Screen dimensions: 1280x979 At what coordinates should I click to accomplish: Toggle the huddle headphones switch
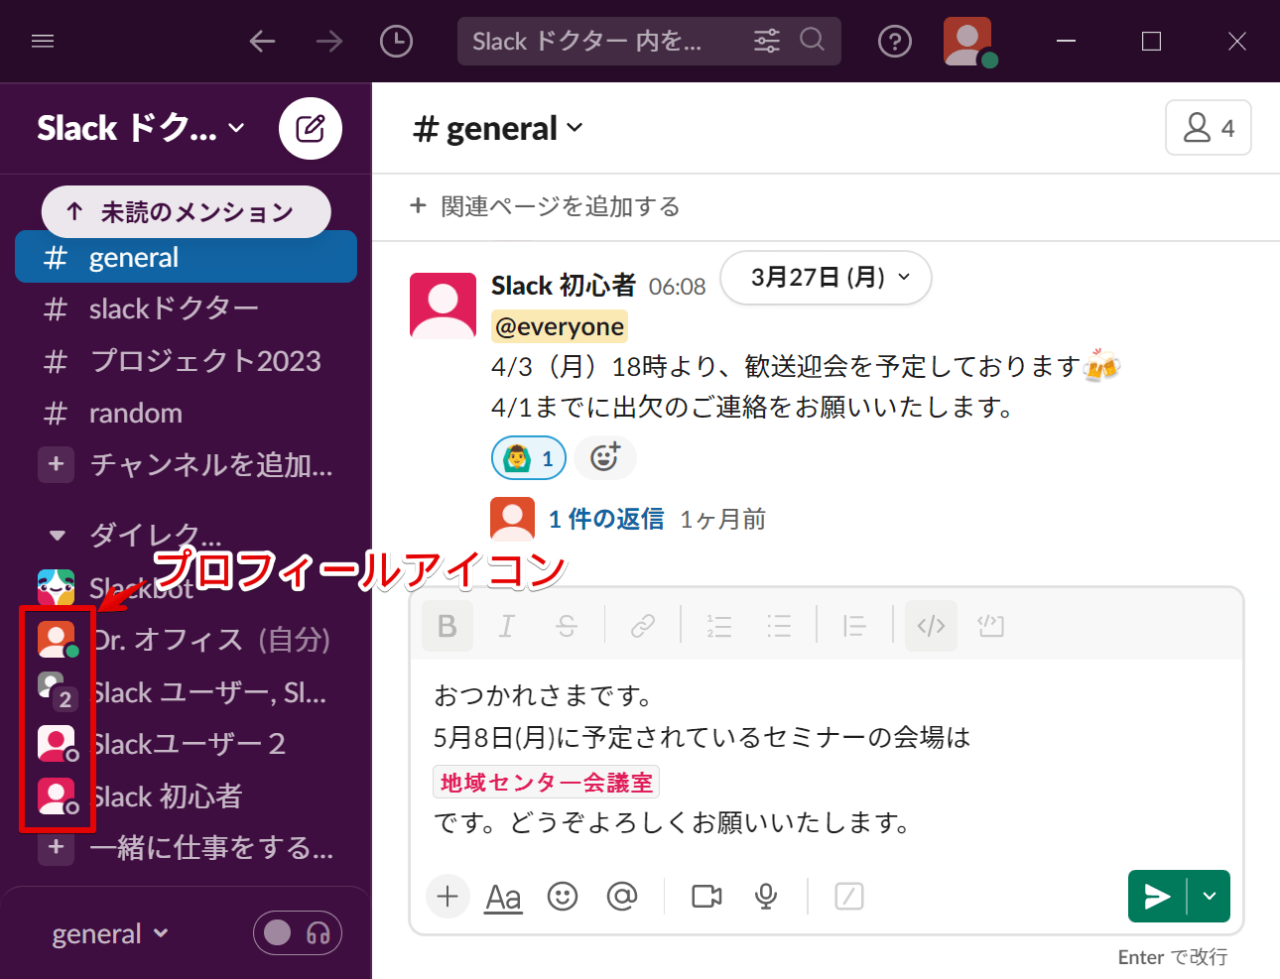tap(297, 933)
